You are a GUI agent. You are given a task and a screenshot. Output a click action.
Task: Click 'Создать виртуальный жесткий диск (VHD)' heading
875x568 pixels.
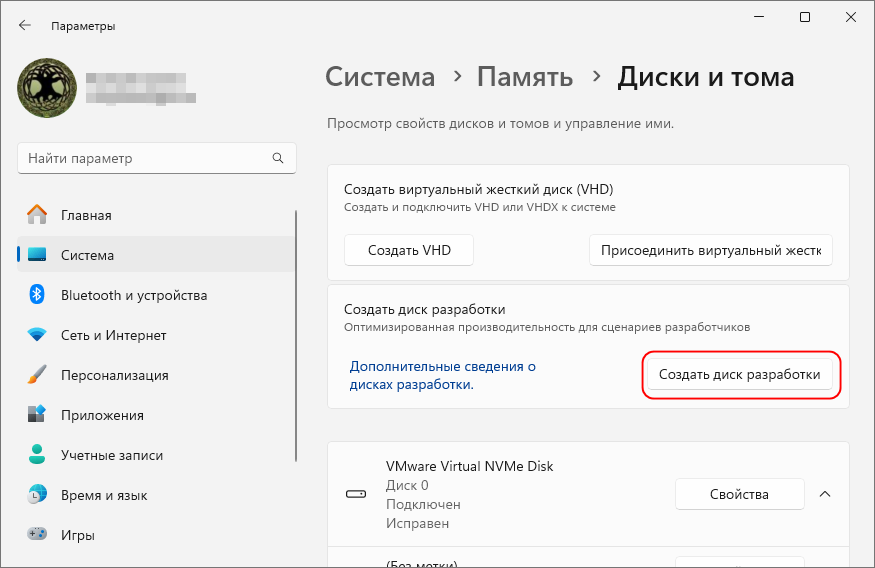tap(479, 189)
